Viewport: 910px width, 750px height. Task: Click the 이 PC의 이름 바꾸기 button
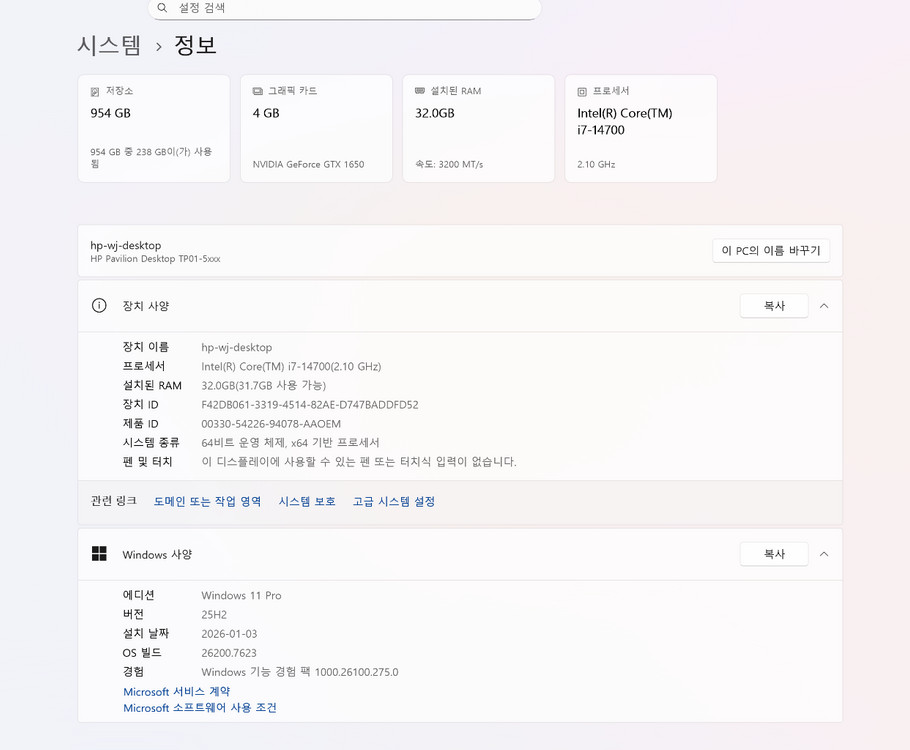[771, 250]
